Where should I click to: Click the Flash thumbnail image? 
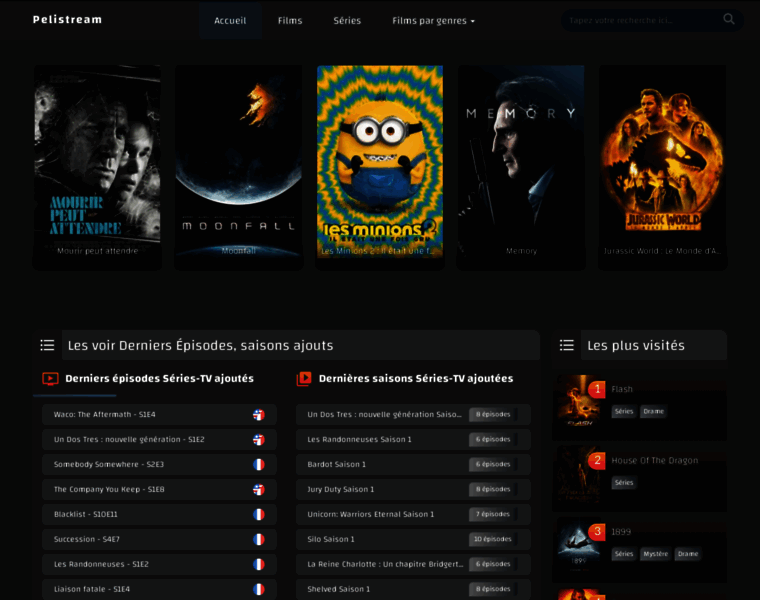[x=579, y=403]
